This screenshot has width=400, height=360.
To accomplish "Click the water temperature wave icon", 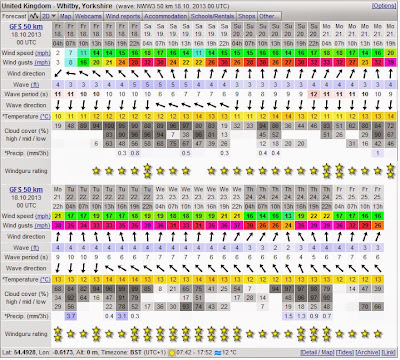I will click(218, 352).
